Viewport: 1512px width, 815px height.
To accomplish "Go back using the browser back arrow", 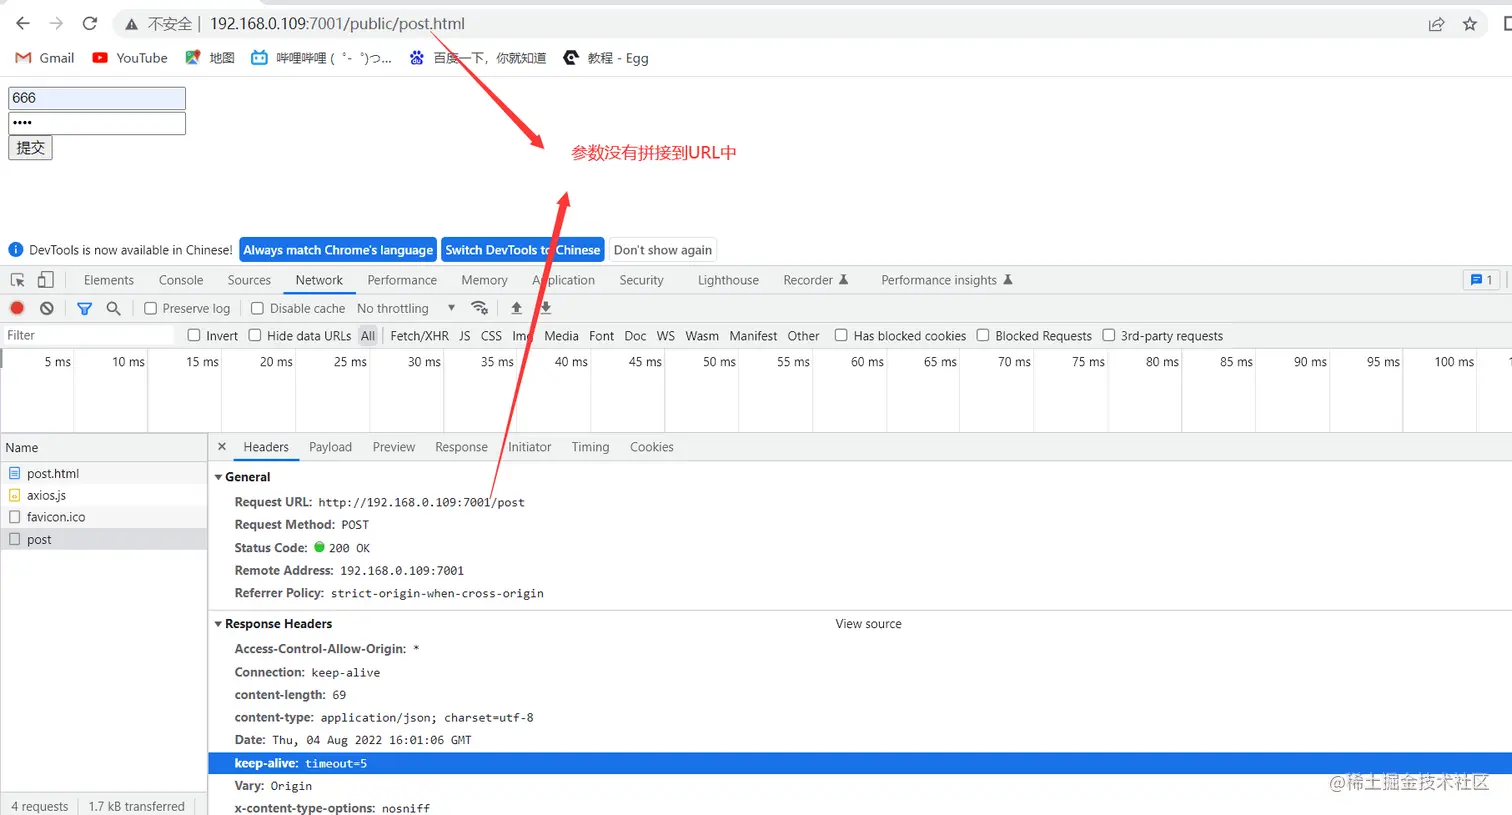I will (x=23, y=23).
